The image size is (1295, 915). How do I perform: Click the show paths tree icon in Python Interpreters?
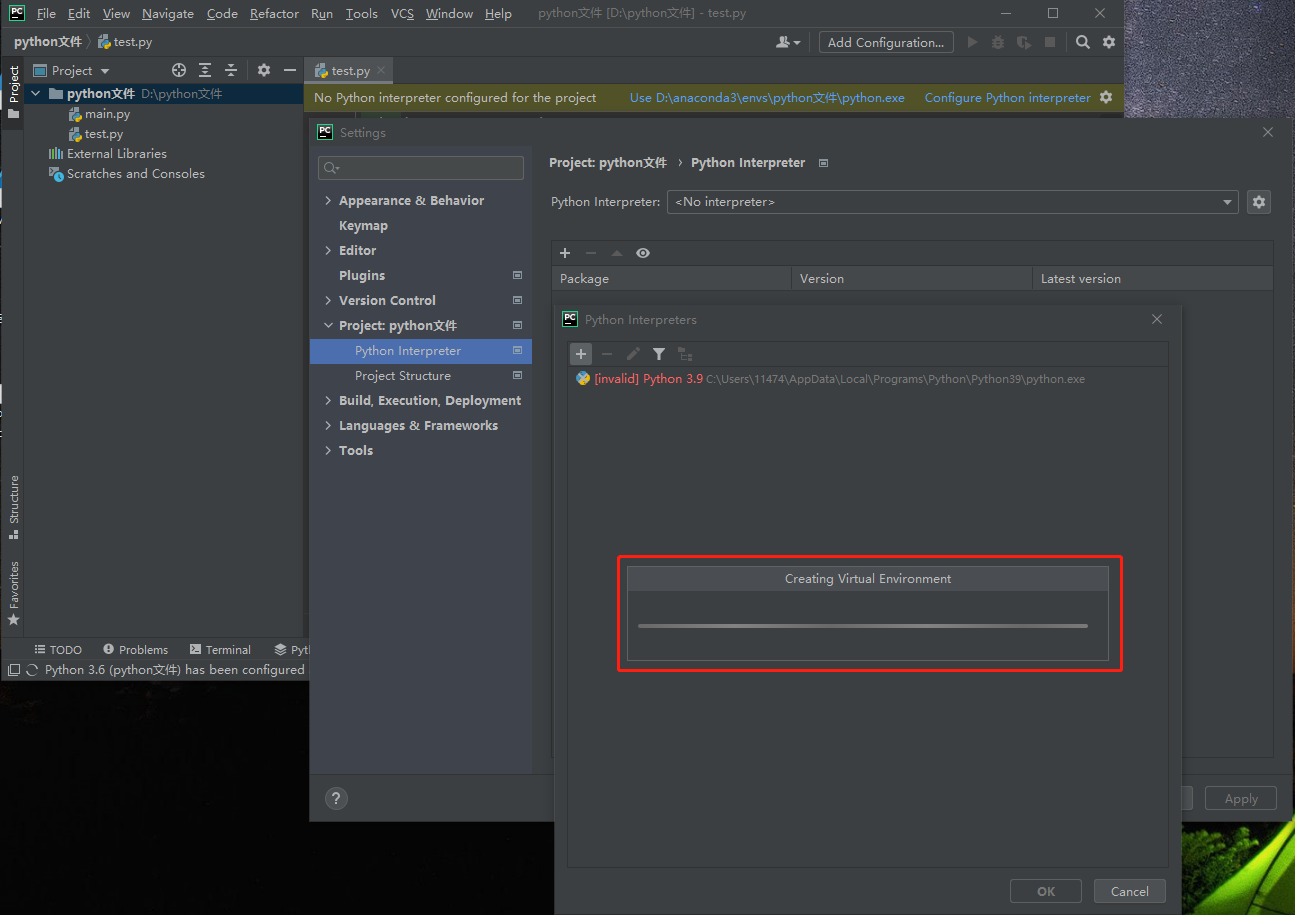click(x=685, y=354)
